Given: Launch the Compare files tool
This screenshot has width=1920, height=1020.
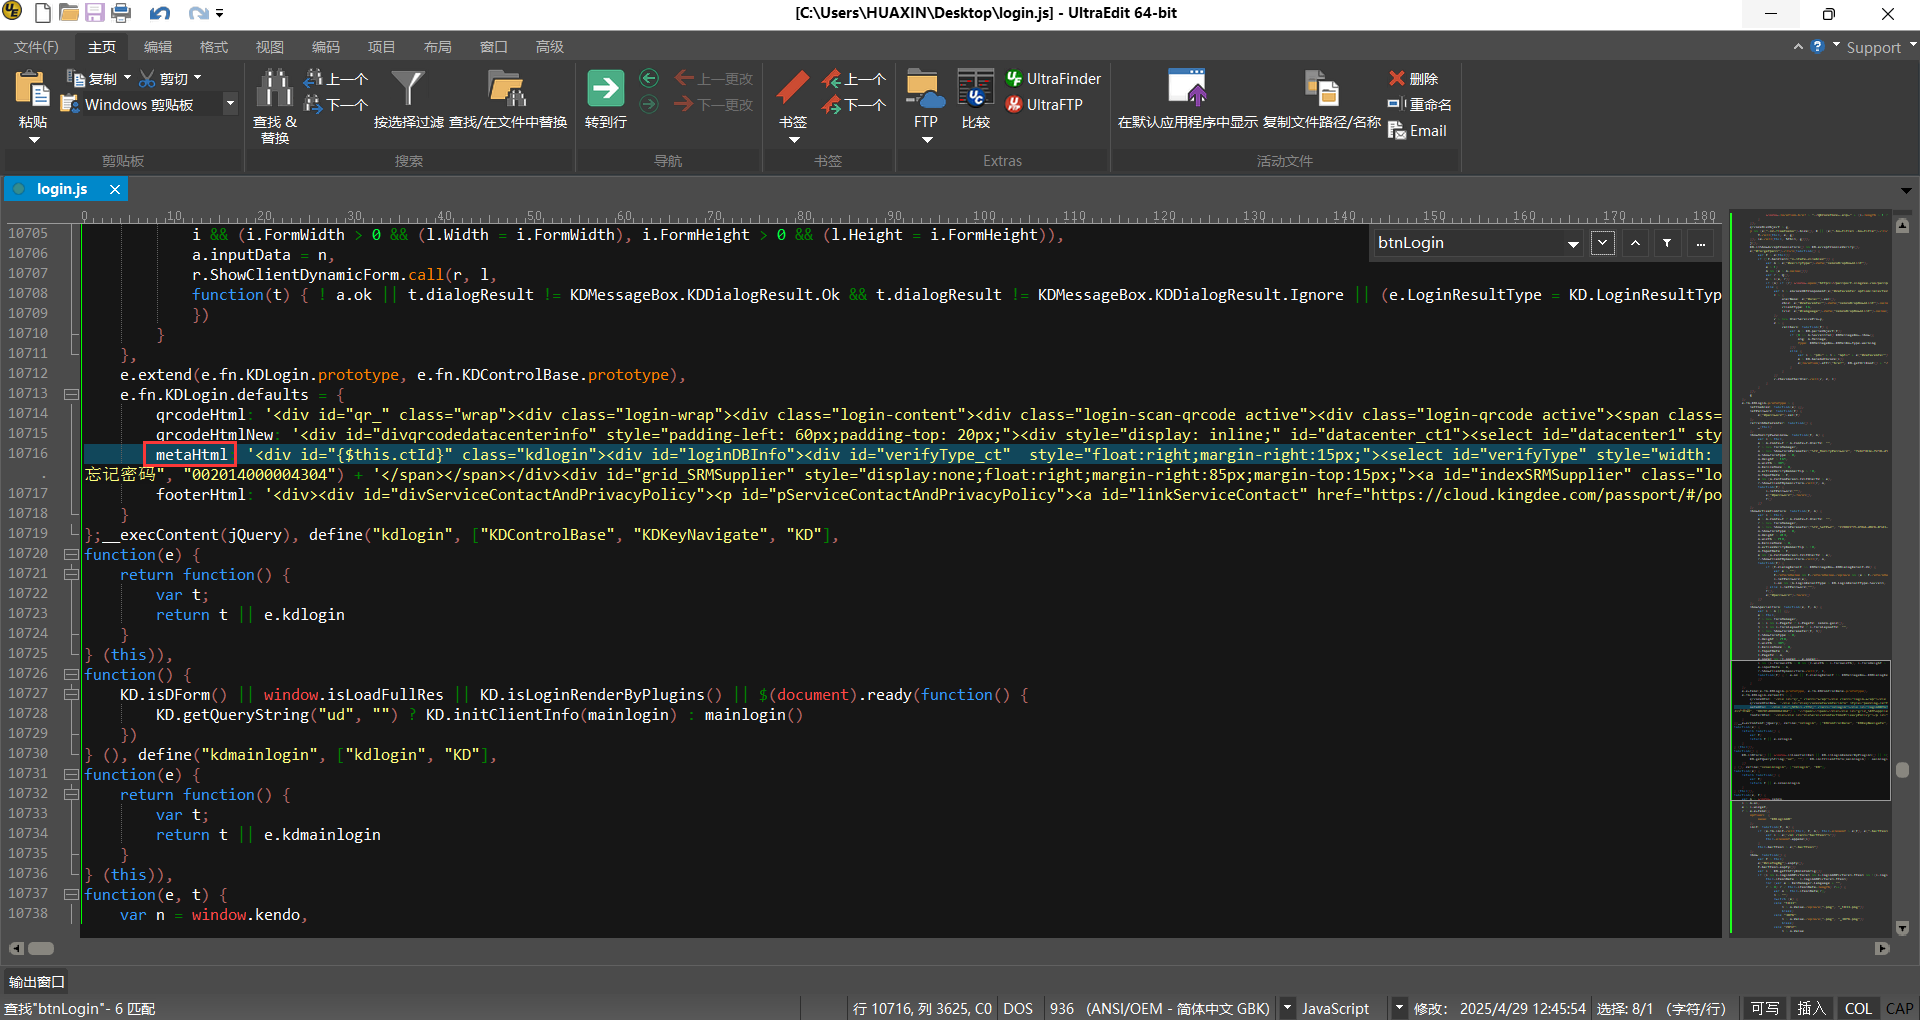Looking at the screenshot, I should (x=975, y=90).
